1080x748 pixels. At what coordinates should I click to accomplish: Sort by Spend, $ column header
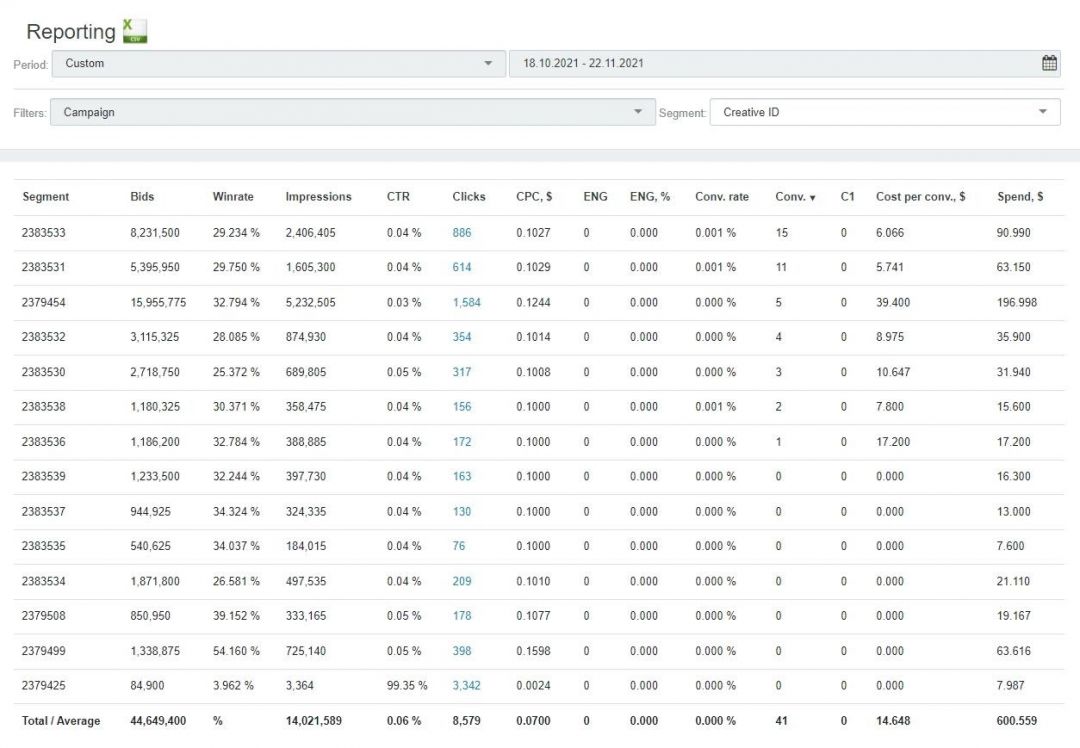[x=1020, y=197]
